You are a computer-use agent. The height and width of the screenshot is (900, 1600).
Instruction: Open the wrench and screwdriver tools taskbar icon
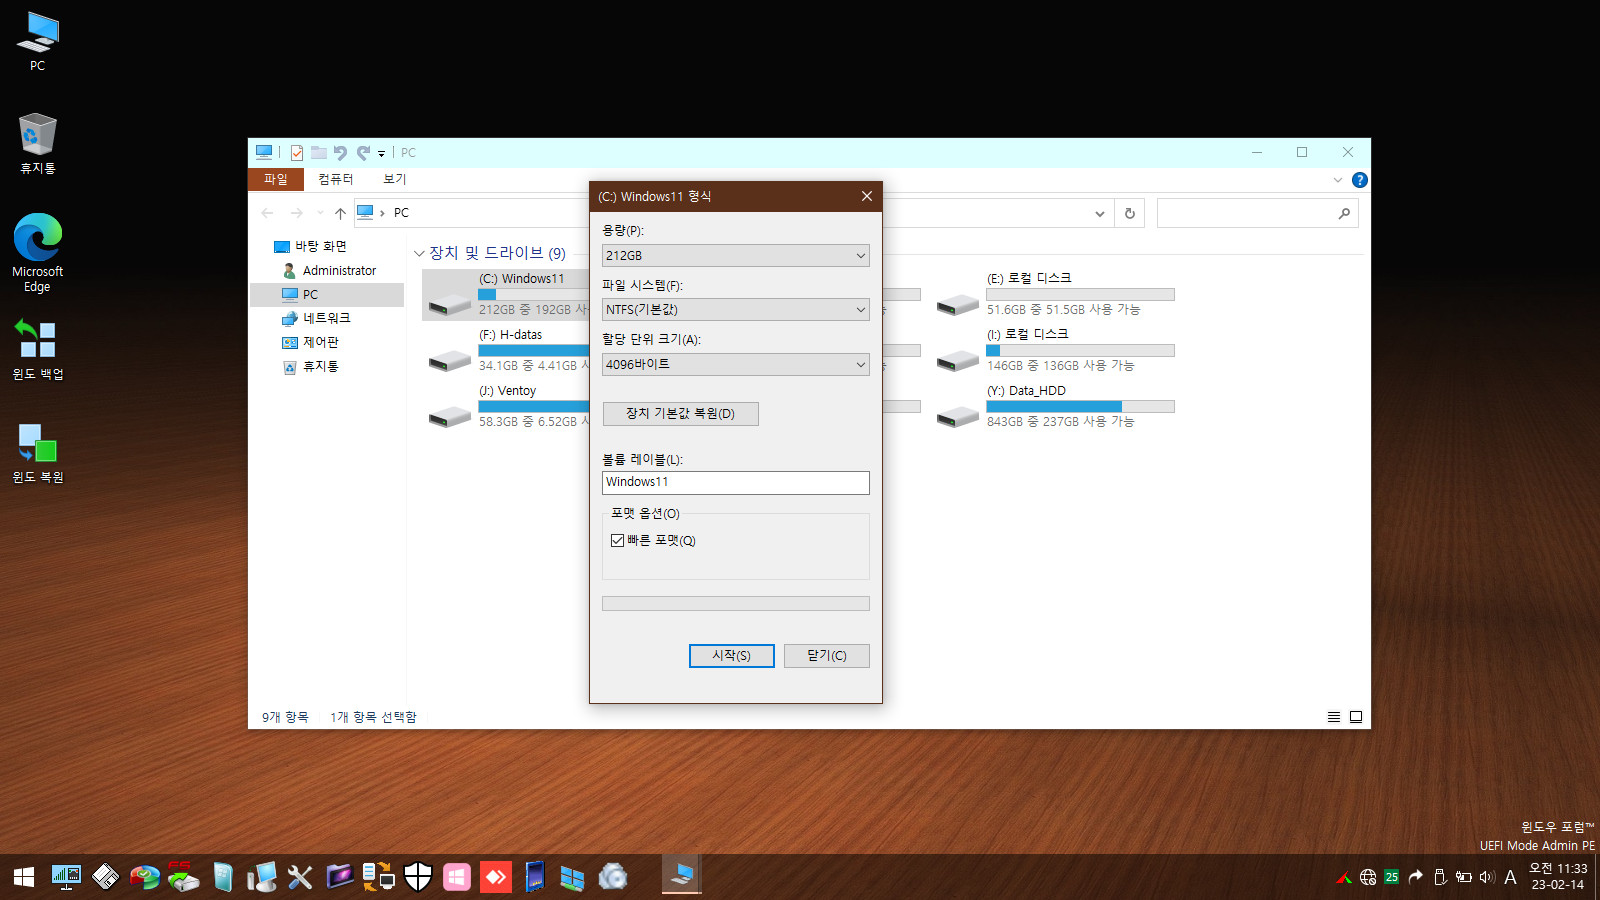(300, 877)
